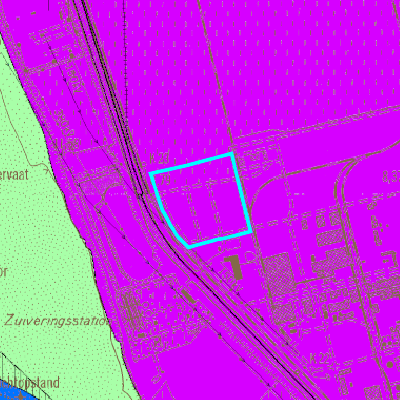Screen dimensions: 400x400
Task: Click the partial "ervaat" label on the green zone
Action: point(14,175)
